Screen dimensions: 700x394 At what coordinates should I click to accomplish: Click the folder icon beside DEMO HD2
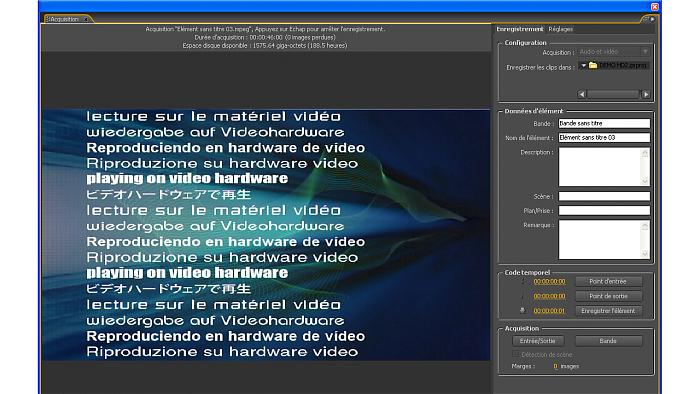(x=593, y=65)
